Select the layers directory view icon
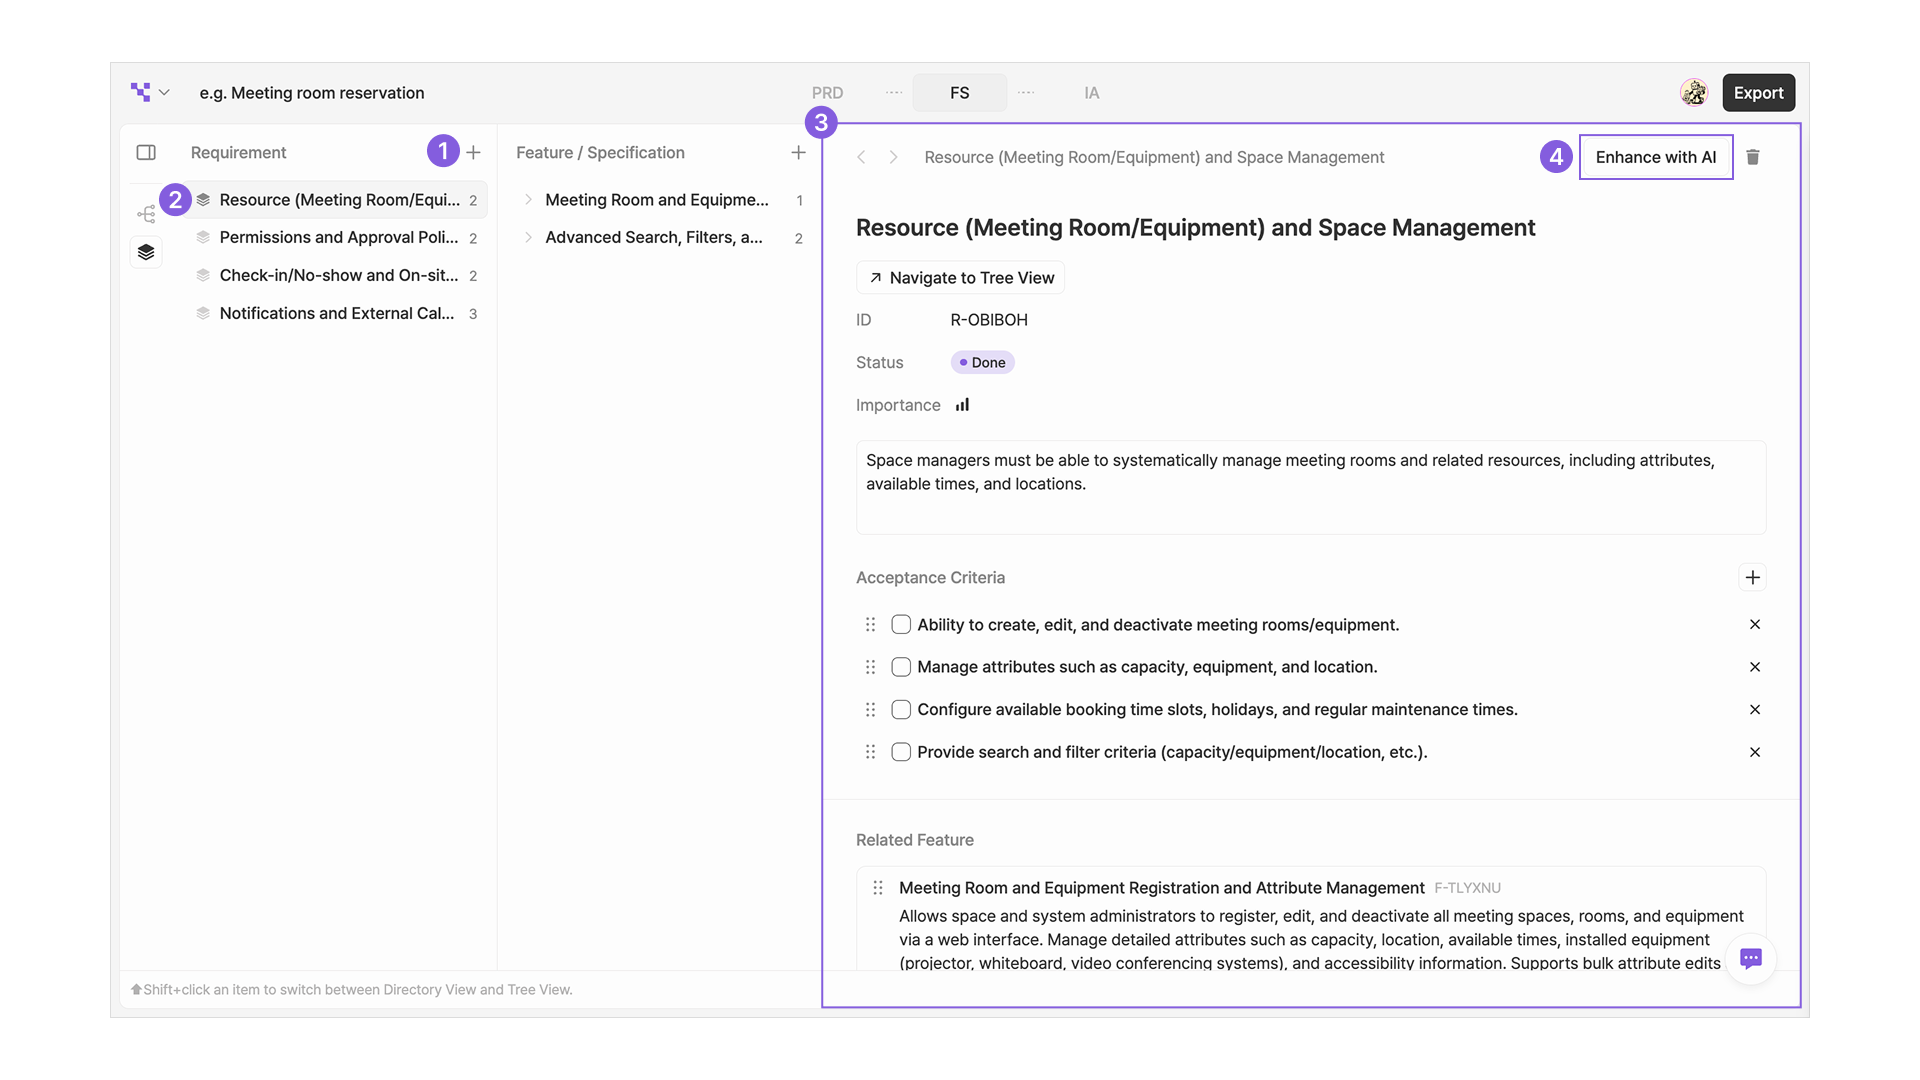The image size is (1920, 1080). (146, 252)
